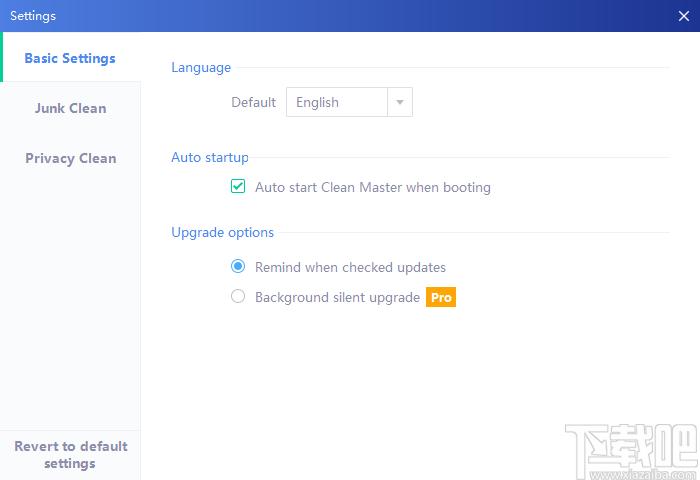Click the orange Pro badge
This screenshot has height=480, width=700.
[441, 297]
